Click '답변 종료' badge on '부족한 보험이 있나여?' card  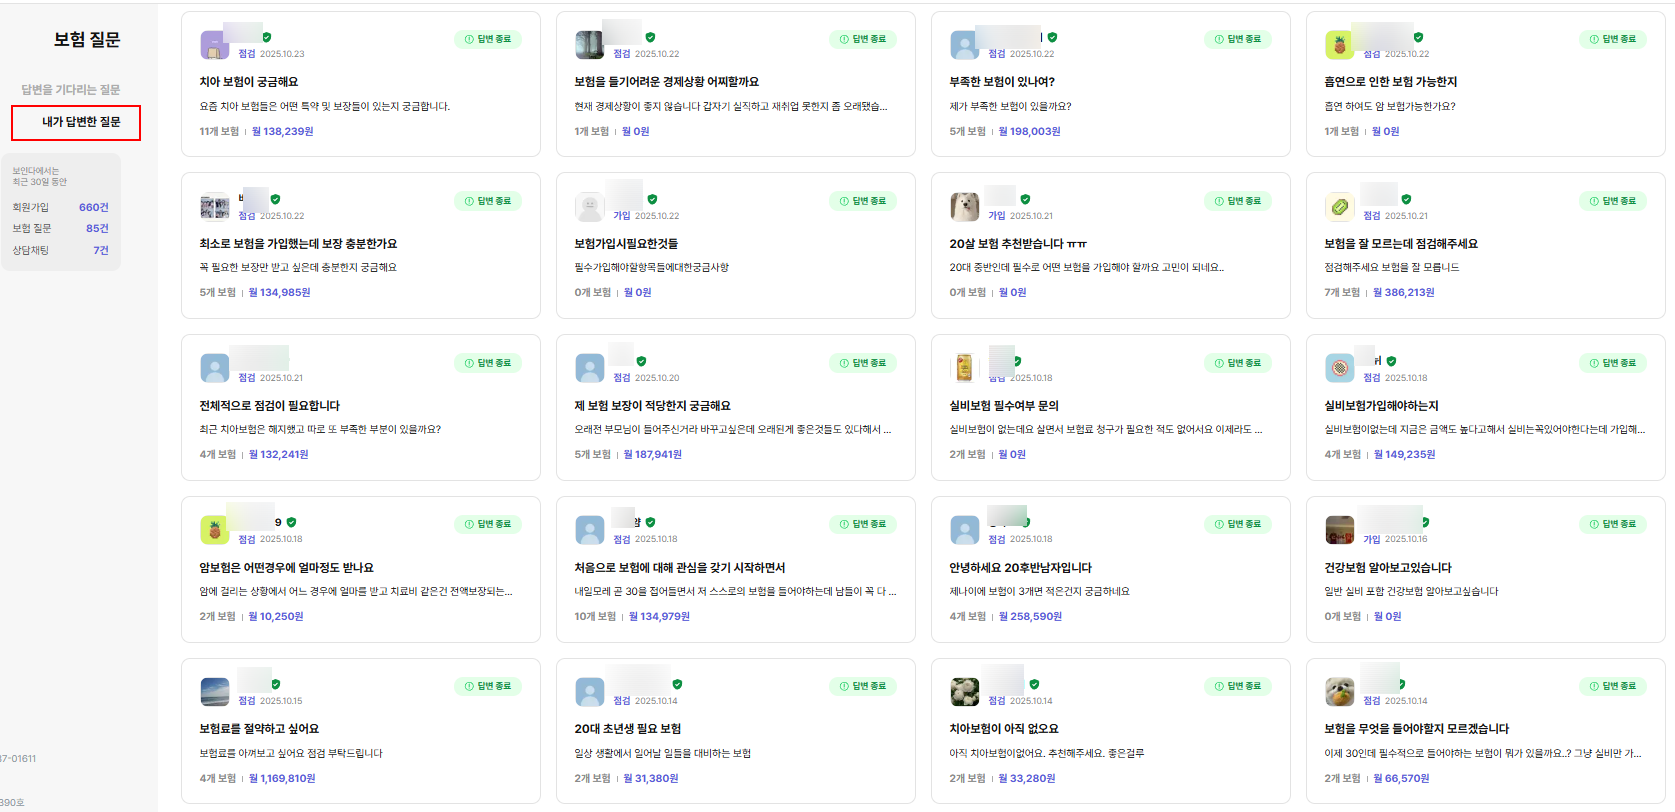(1238, 39)
